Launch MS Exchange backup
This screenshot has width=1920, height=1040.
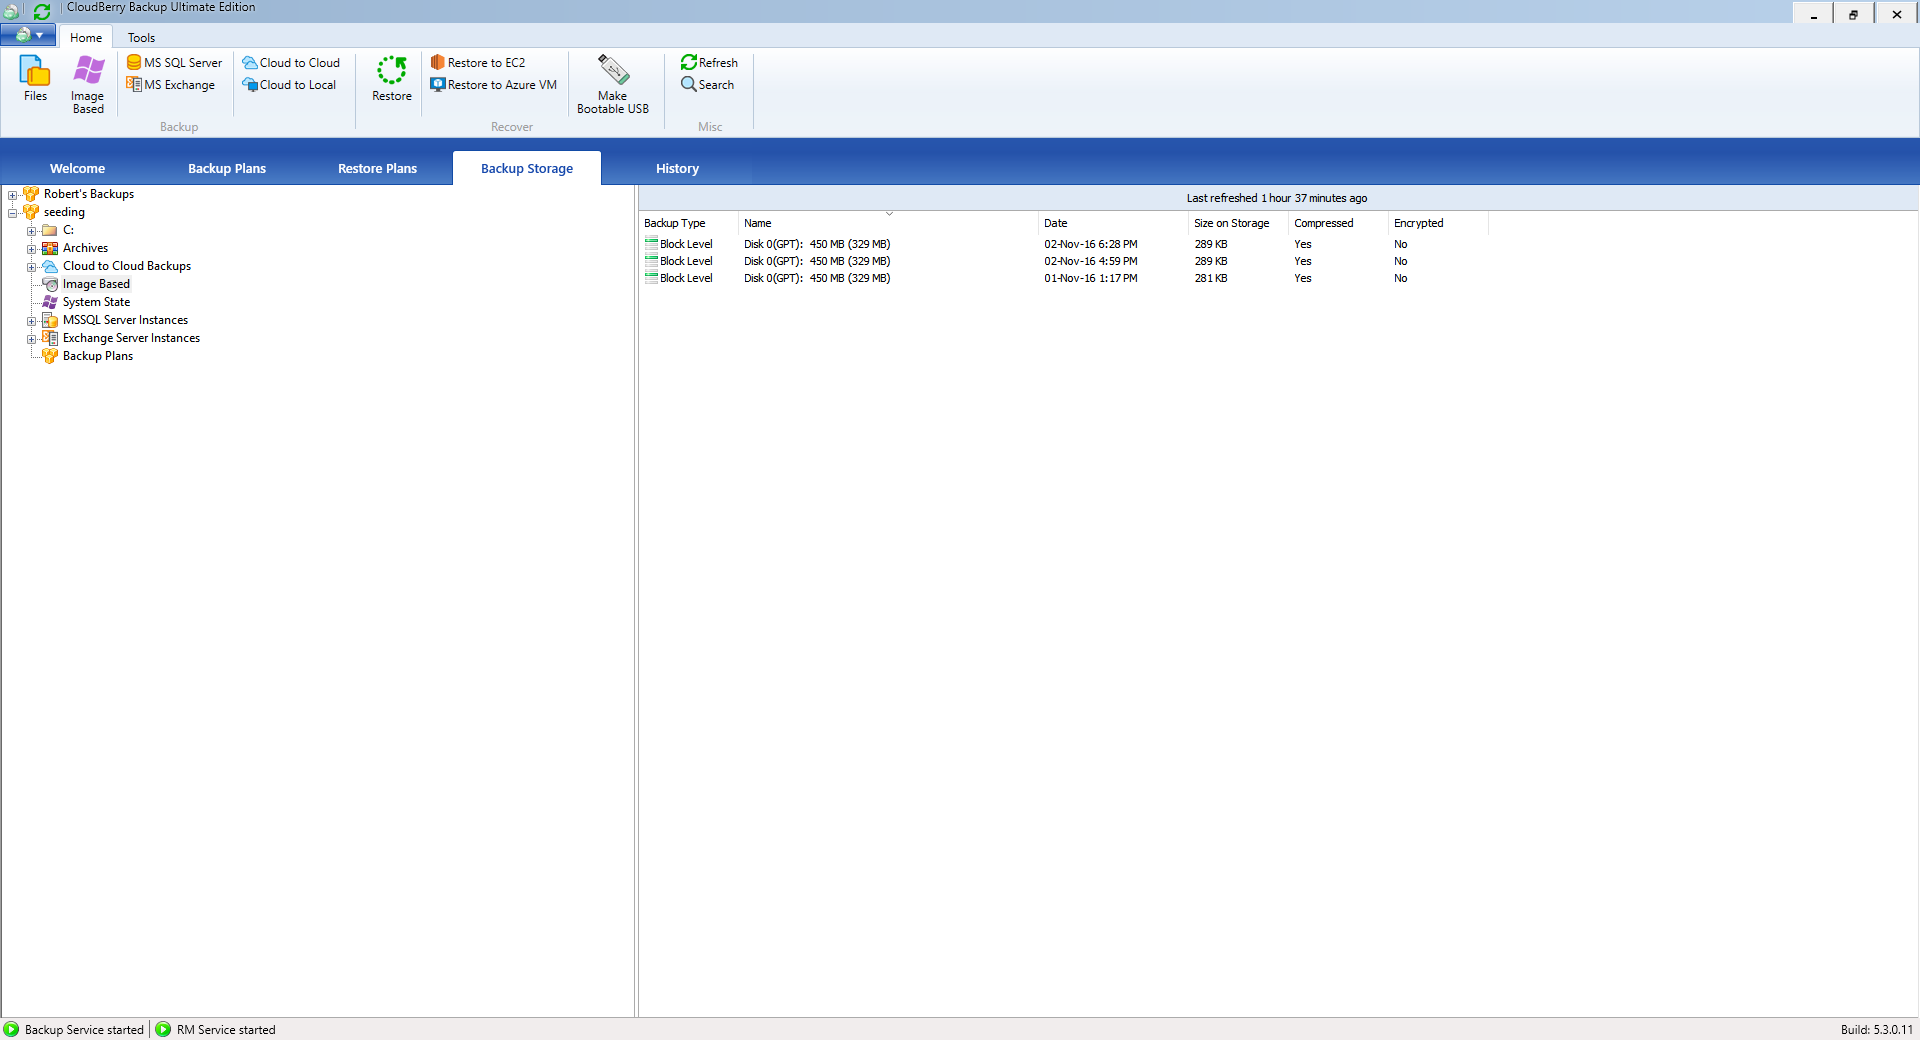pos(171,85)
